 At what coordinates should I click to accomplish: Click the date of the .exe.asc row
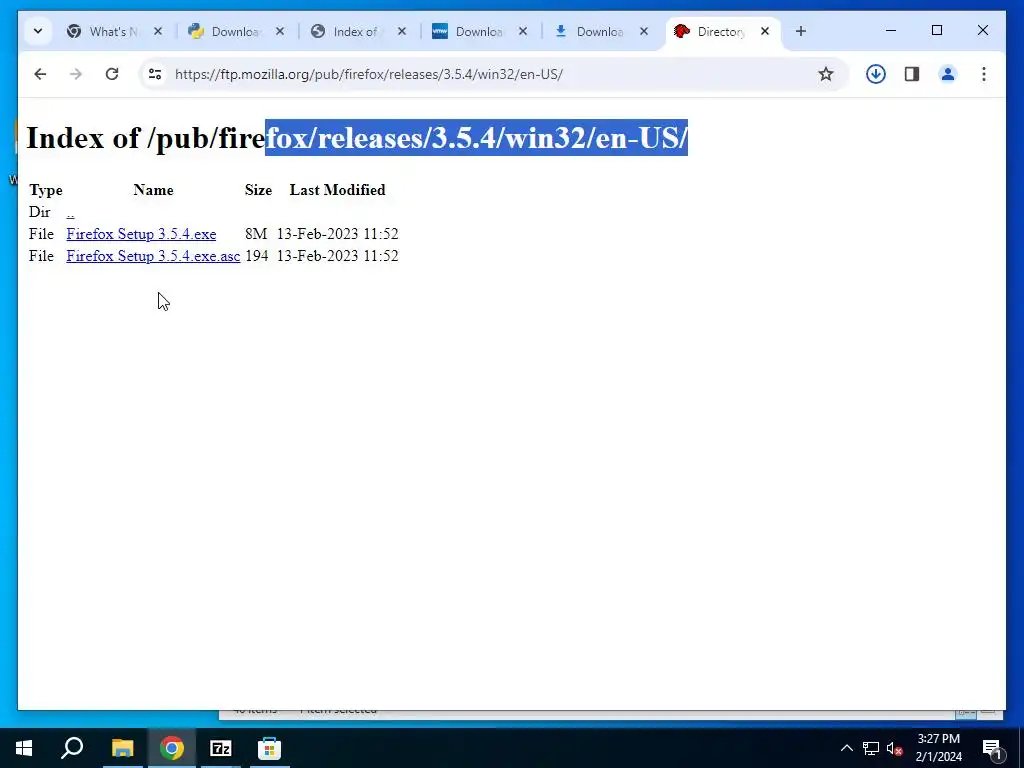coord(338,256)
